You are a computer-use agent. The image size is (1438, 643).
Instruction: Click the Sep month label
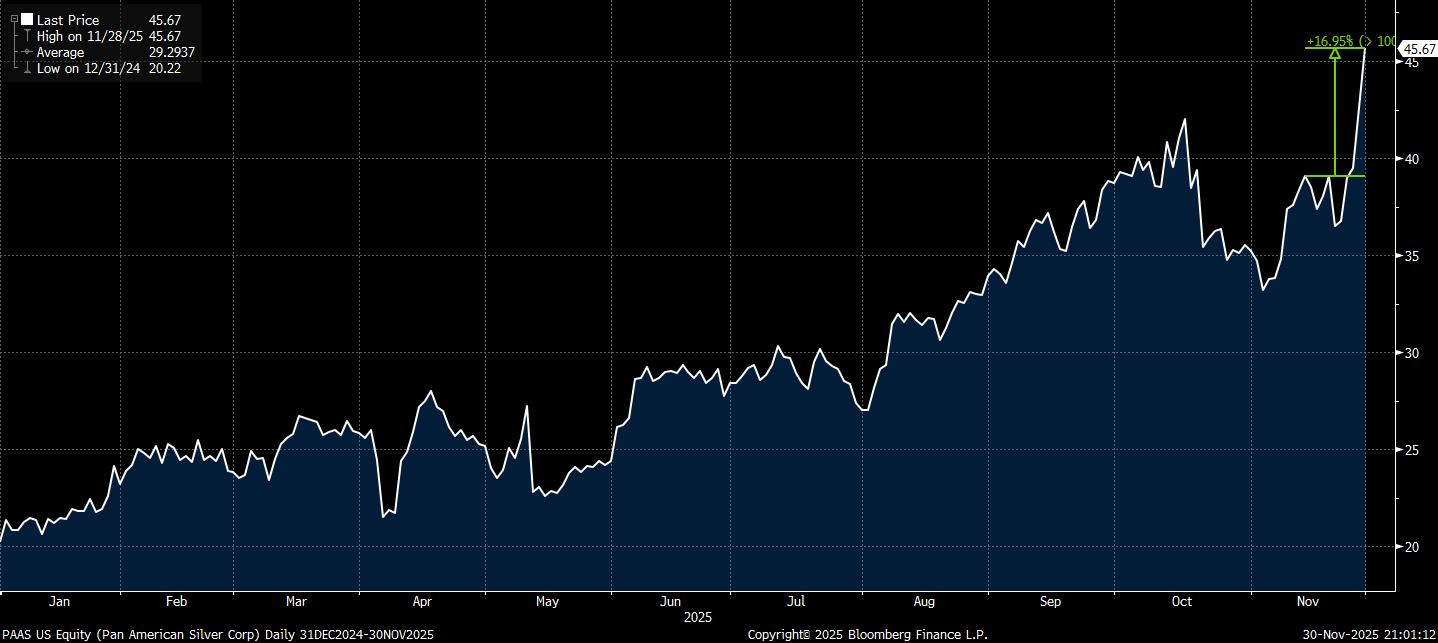point(1050,602)
